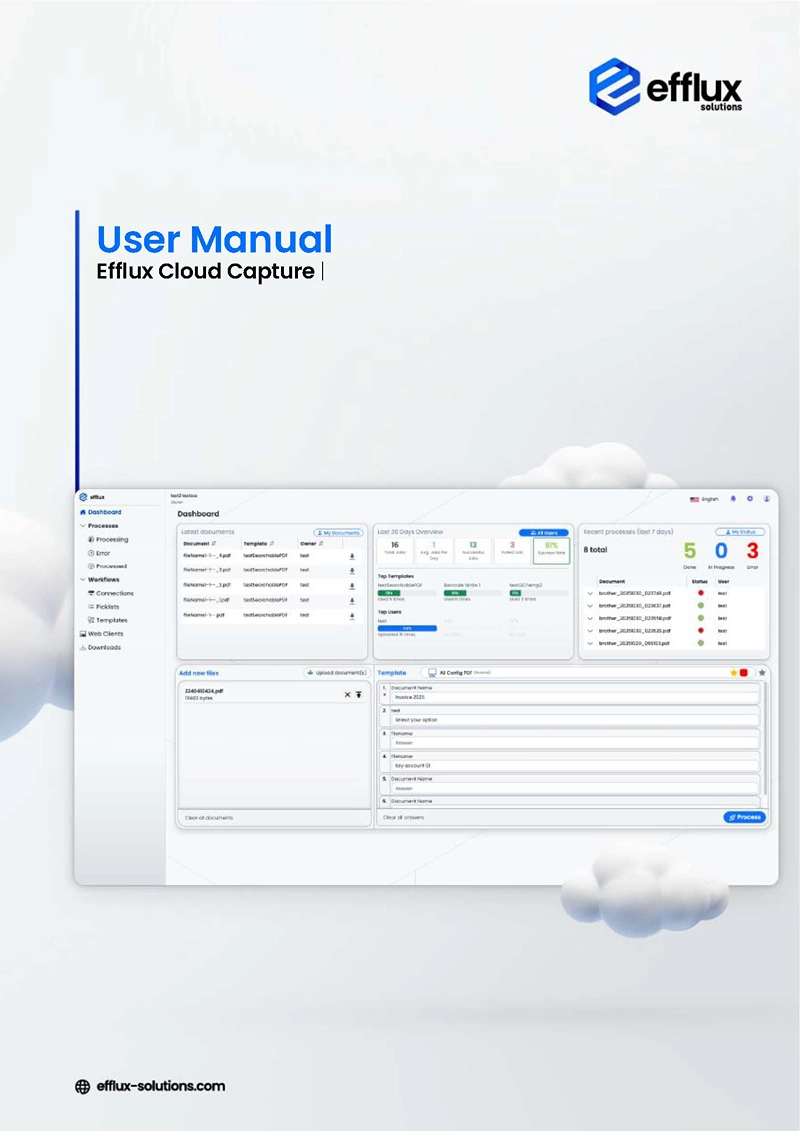Open settings gear in the top-right corner

(x=748, y=498)
